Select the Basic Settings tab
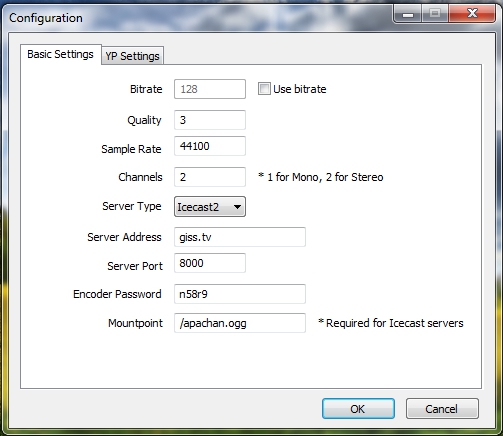Screen dimensions: 503x436 pyautogui.click(x=60, y=54)
